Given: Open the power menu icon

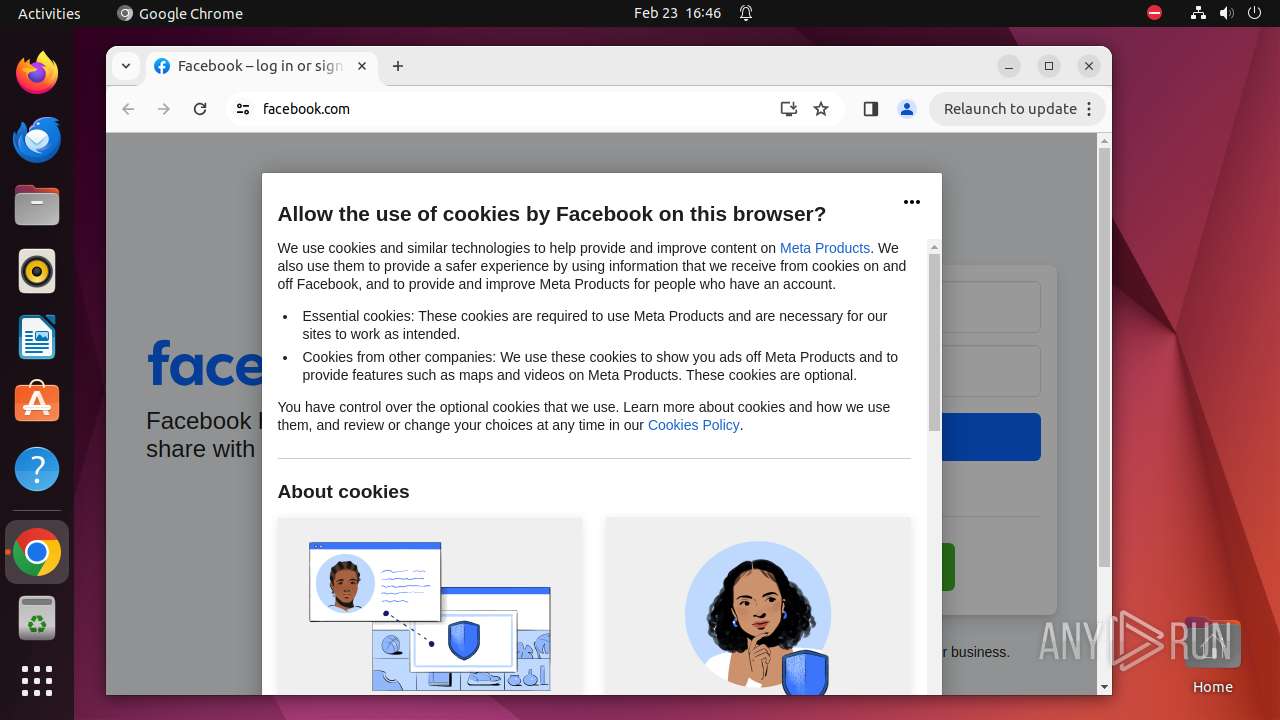Looking at the screenshot, I should [1255, 13].
